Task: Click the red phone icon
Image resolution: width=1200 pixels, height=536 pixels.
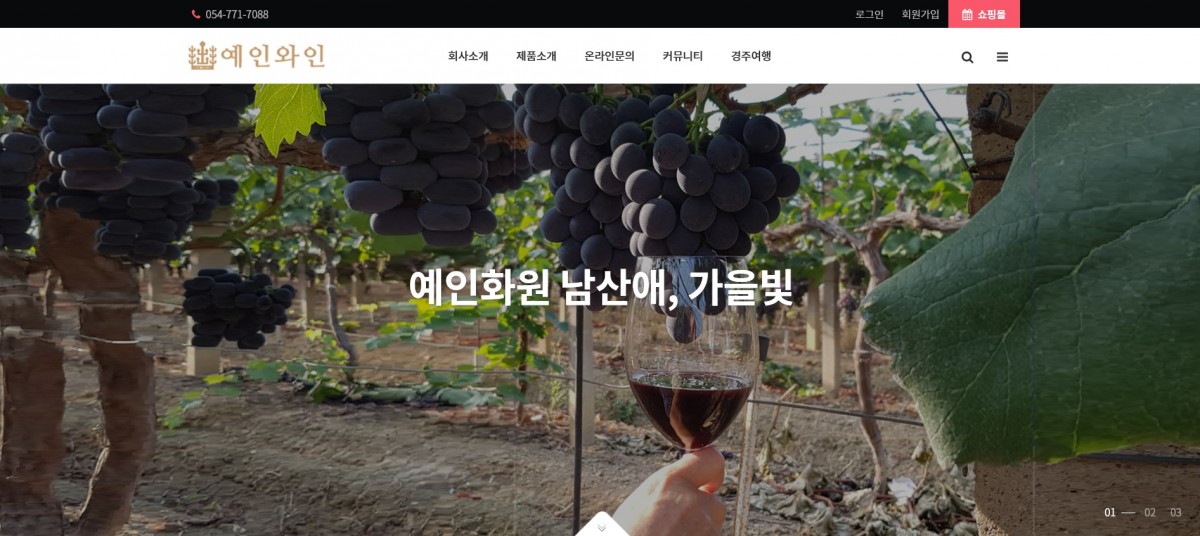Action: click(x=196, y=14)
